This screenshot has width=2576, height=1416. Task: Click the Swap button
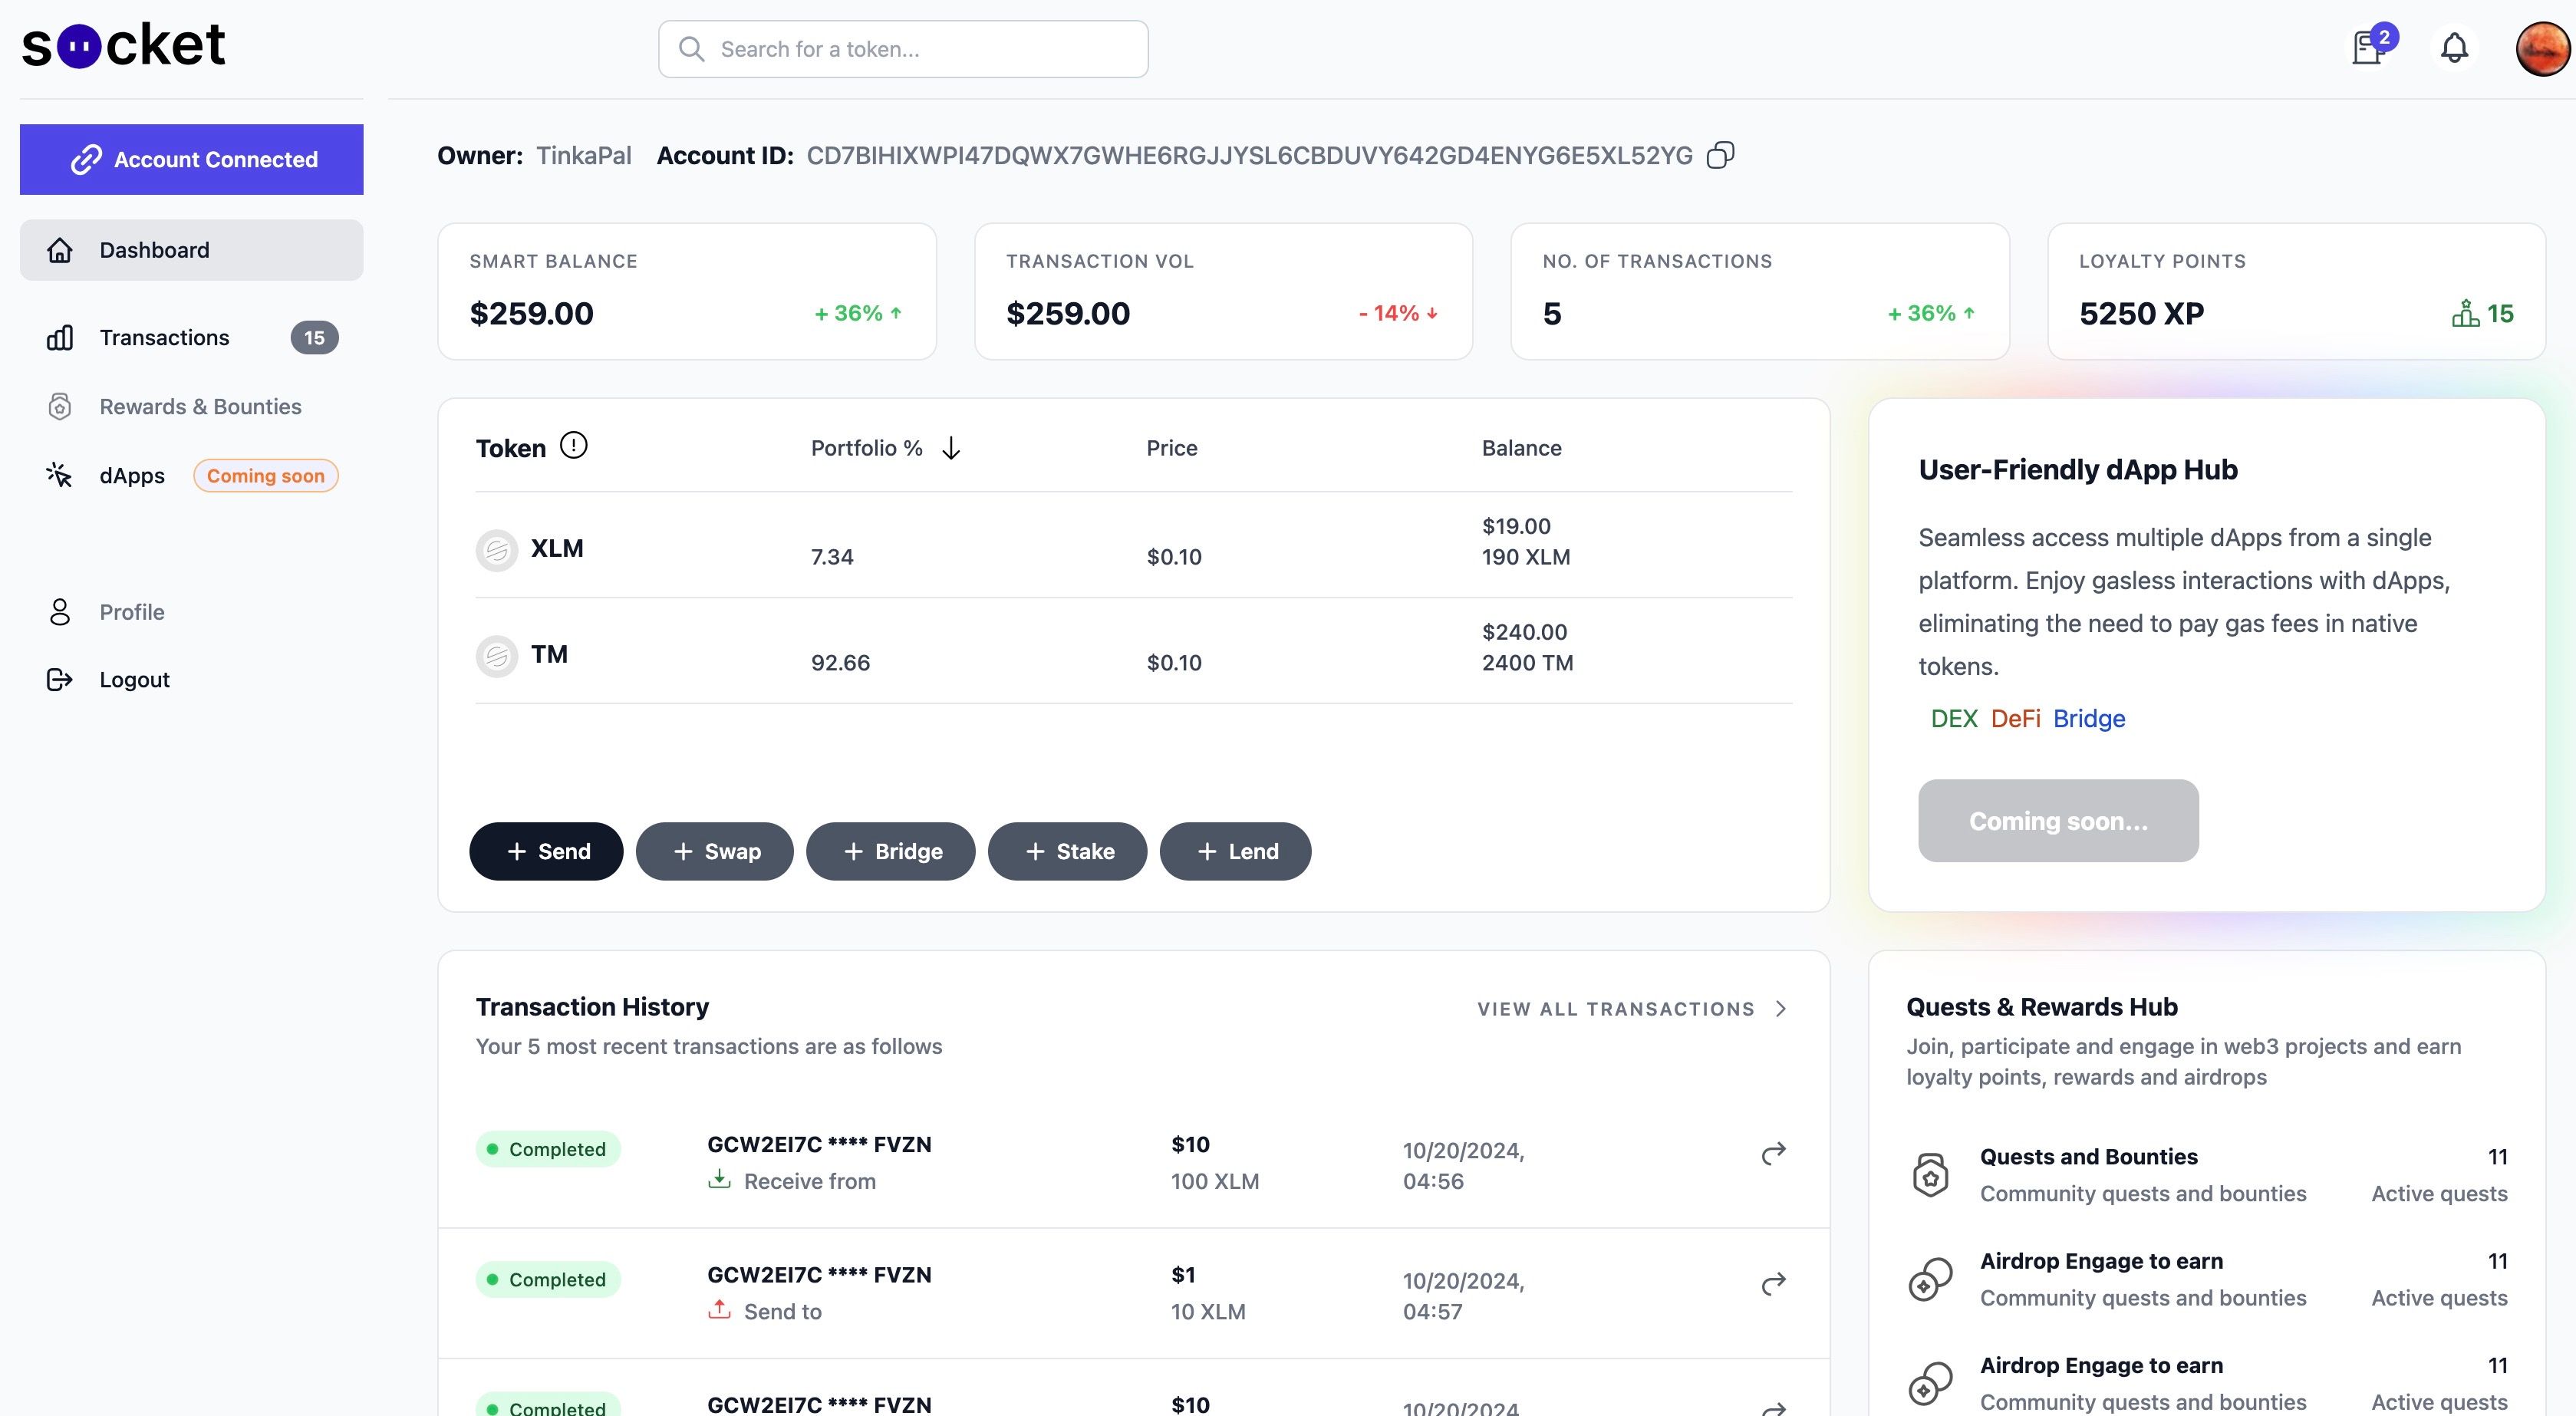pyautogui.click(x=715, y=851)
